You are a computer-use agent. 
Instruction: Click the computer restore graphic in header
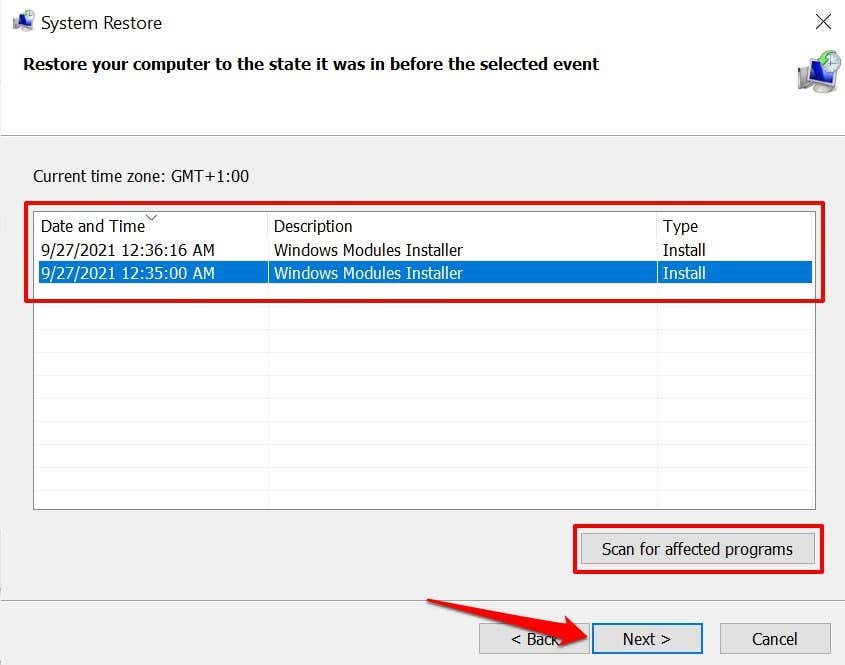pos(818,72)
